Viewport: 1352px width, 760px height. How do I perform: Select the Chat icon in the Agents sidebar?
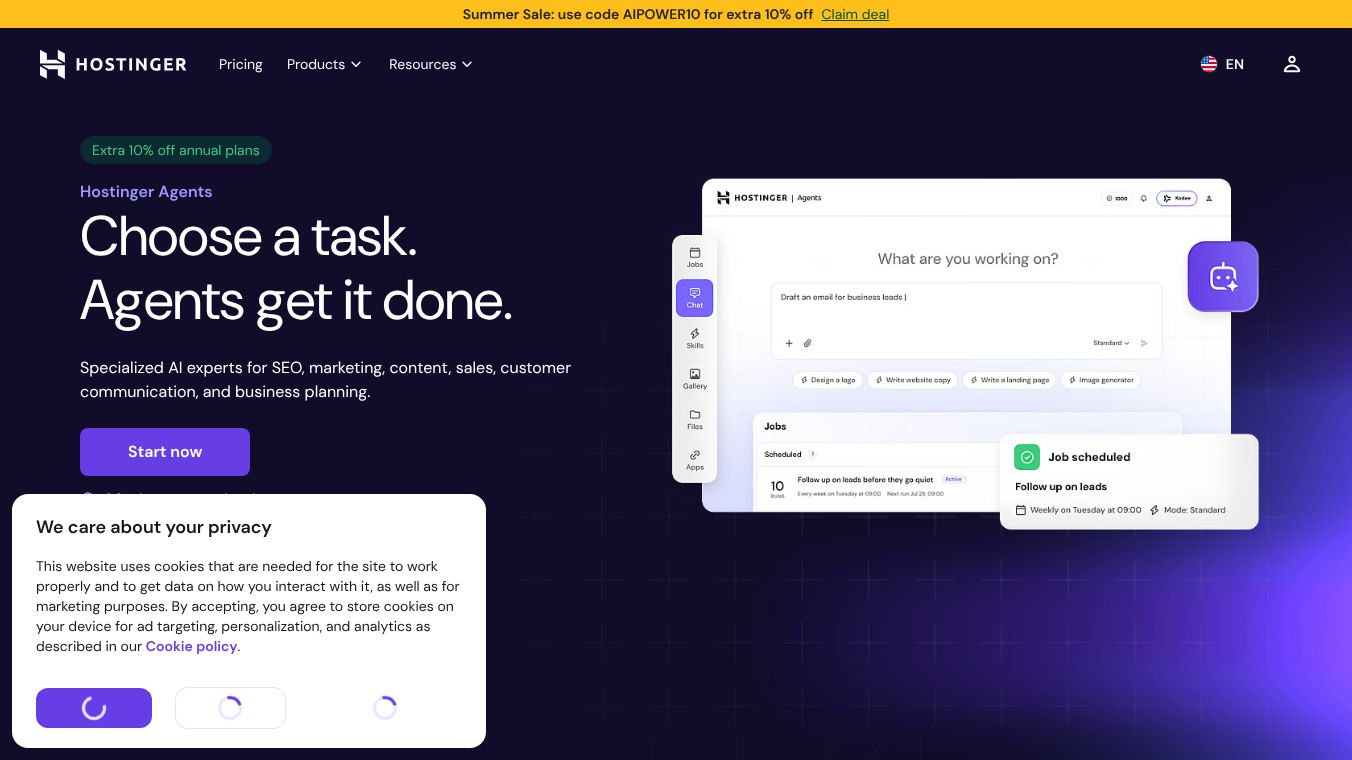click(x=695, y=298)
